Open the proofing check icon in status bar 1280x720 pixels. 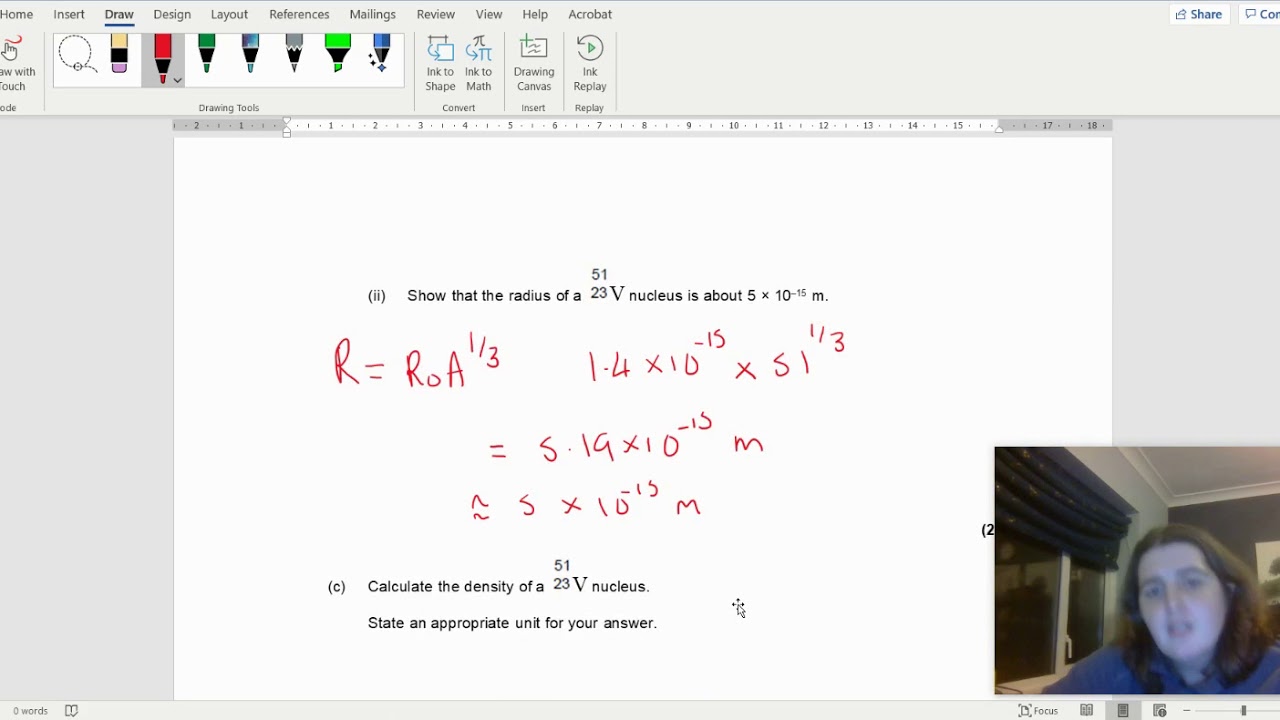click(x=71, y=711)
